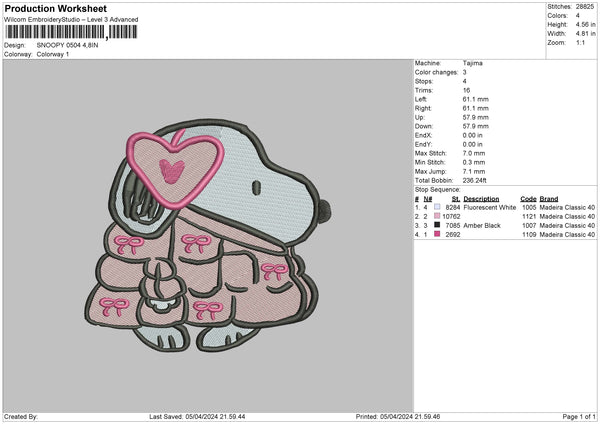Click the stitches count "28825"

[584, 7]
